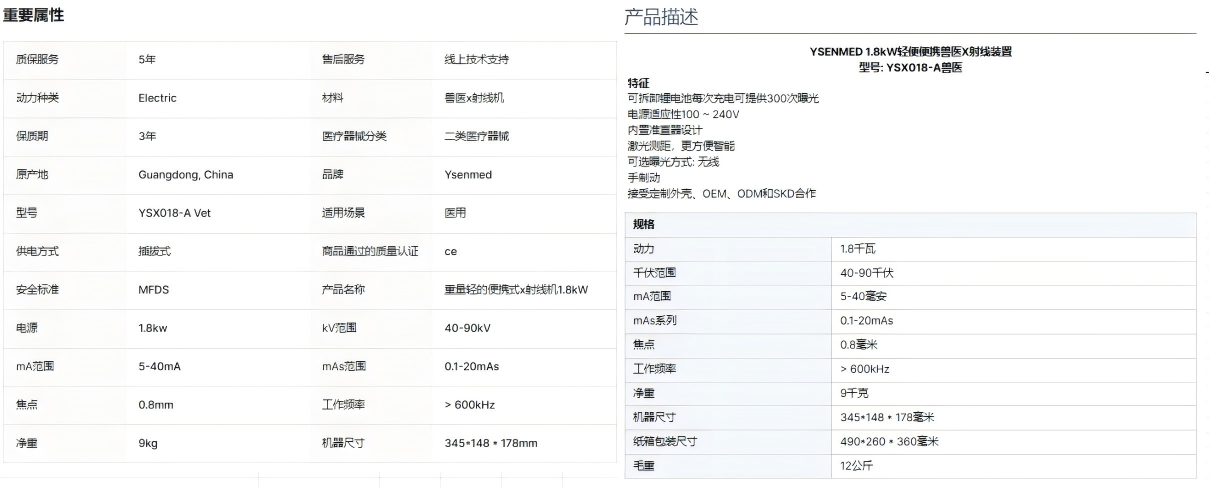The width and height of the screenshot is (1209, 488).
Task: Click the 二类医疗器械 value
Action: point(476,136)
